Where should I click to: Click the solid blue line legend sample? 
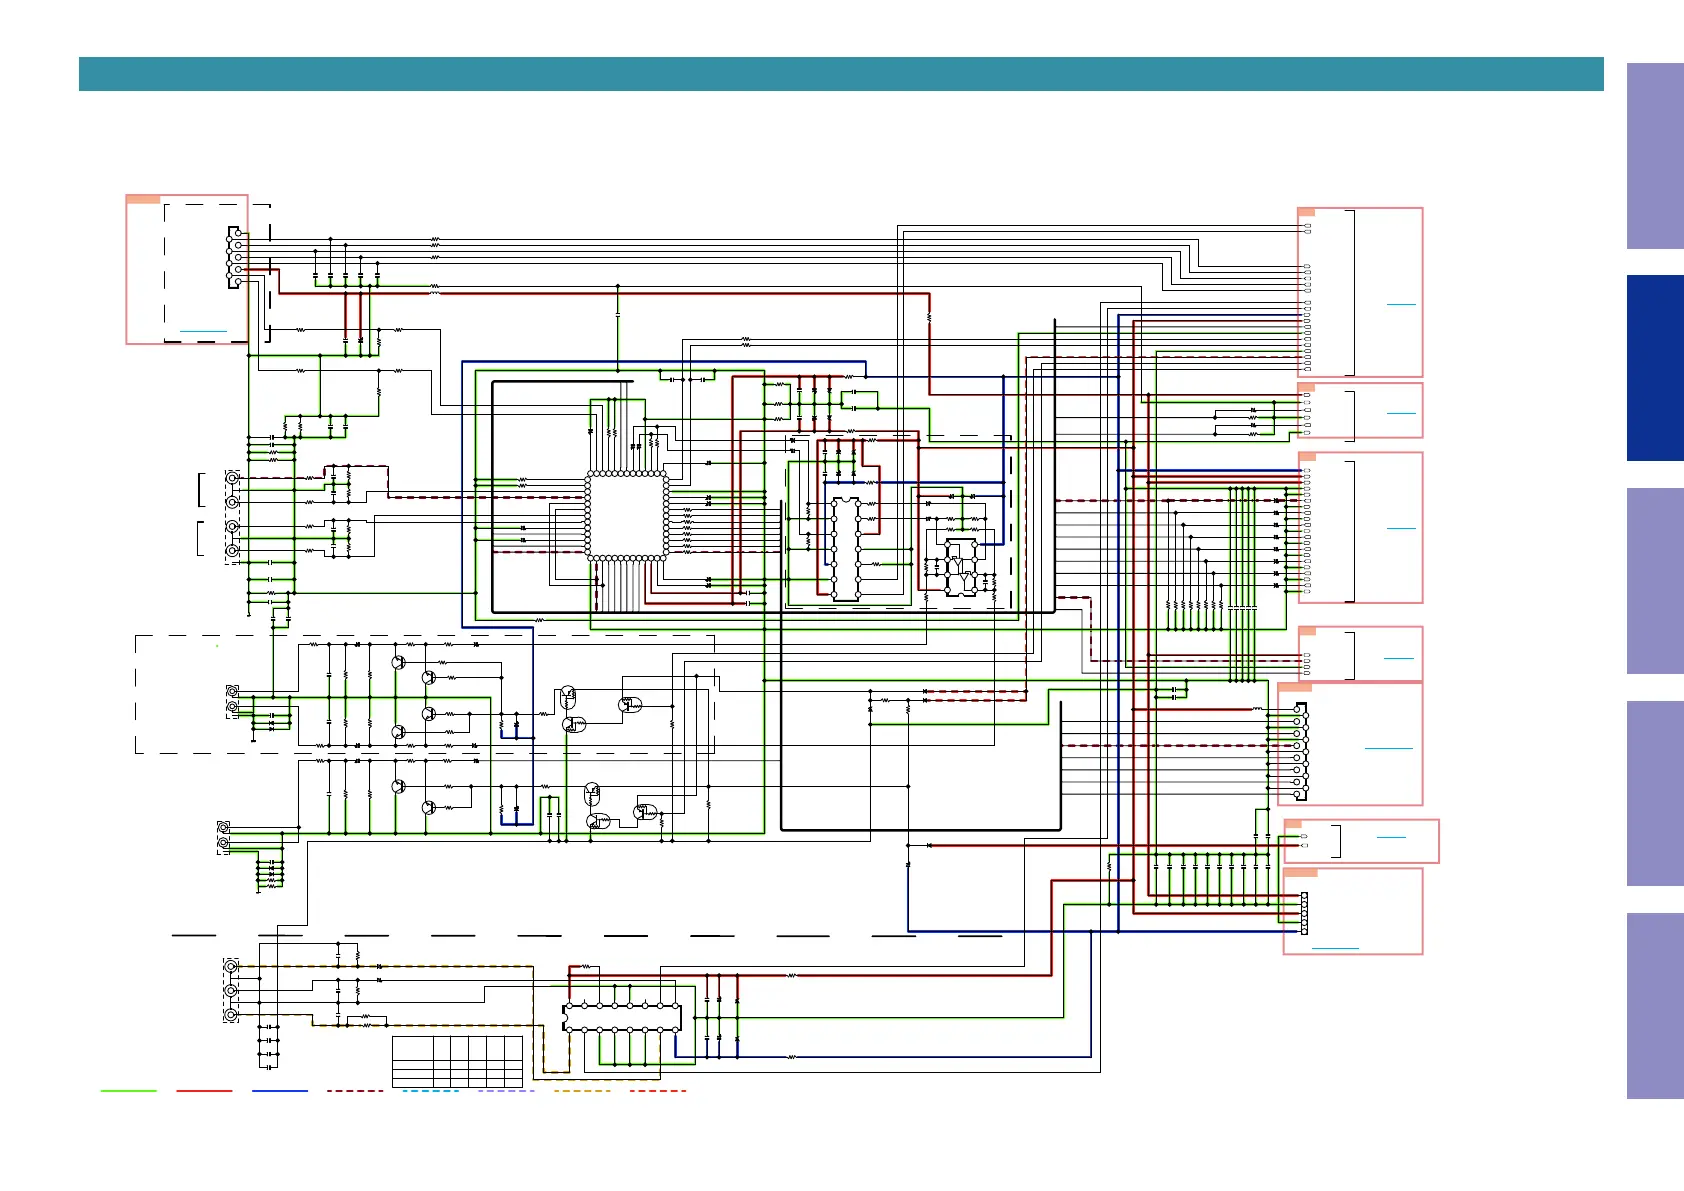(280, 1091)
